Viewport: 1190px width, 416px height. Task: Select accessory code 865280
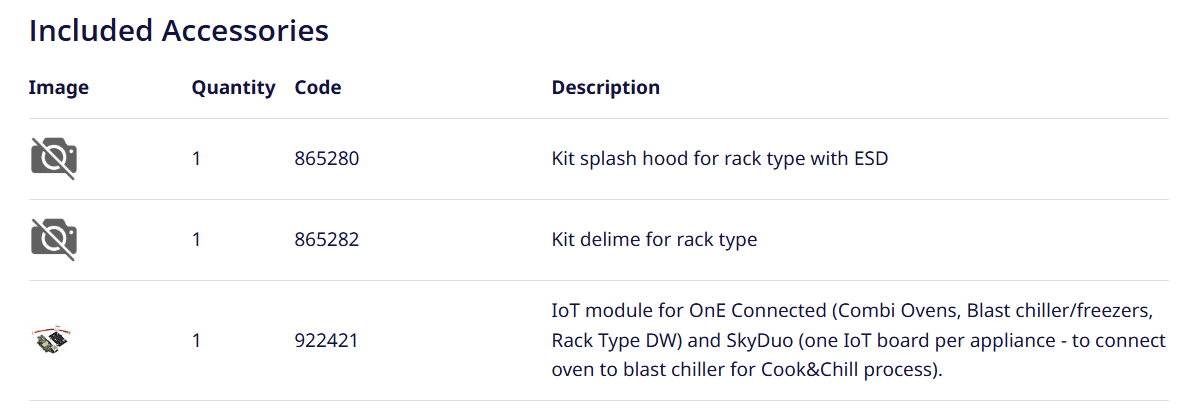(x=326, y=158)
